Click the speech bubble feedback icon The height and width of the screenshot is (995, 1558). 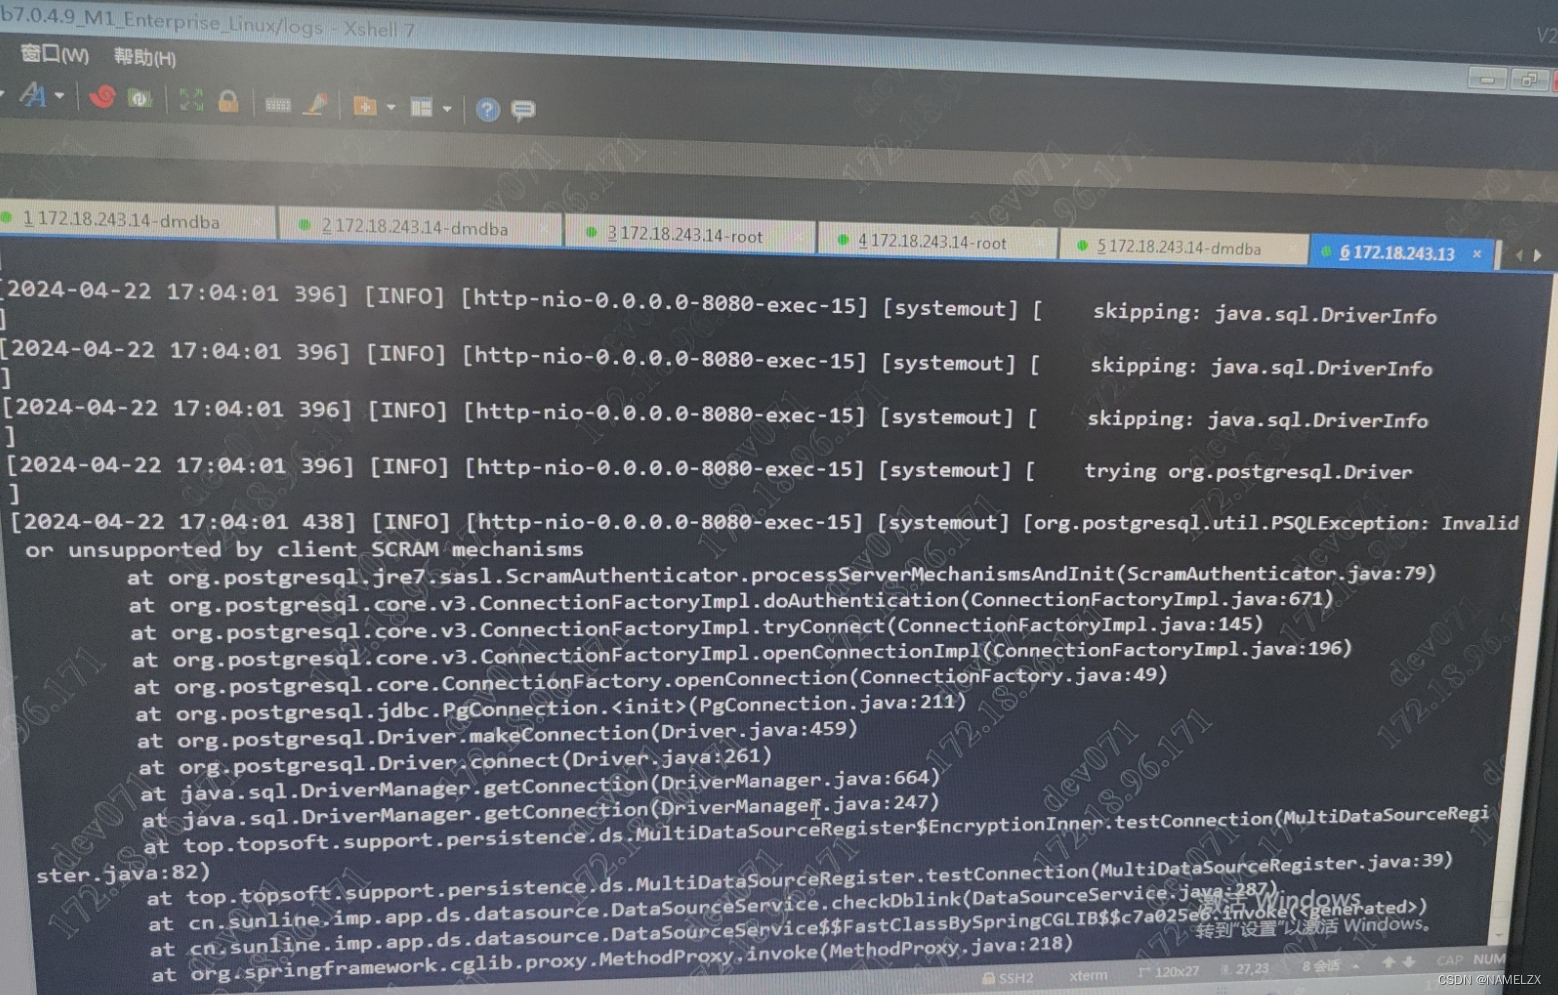[x=523, y=110]
